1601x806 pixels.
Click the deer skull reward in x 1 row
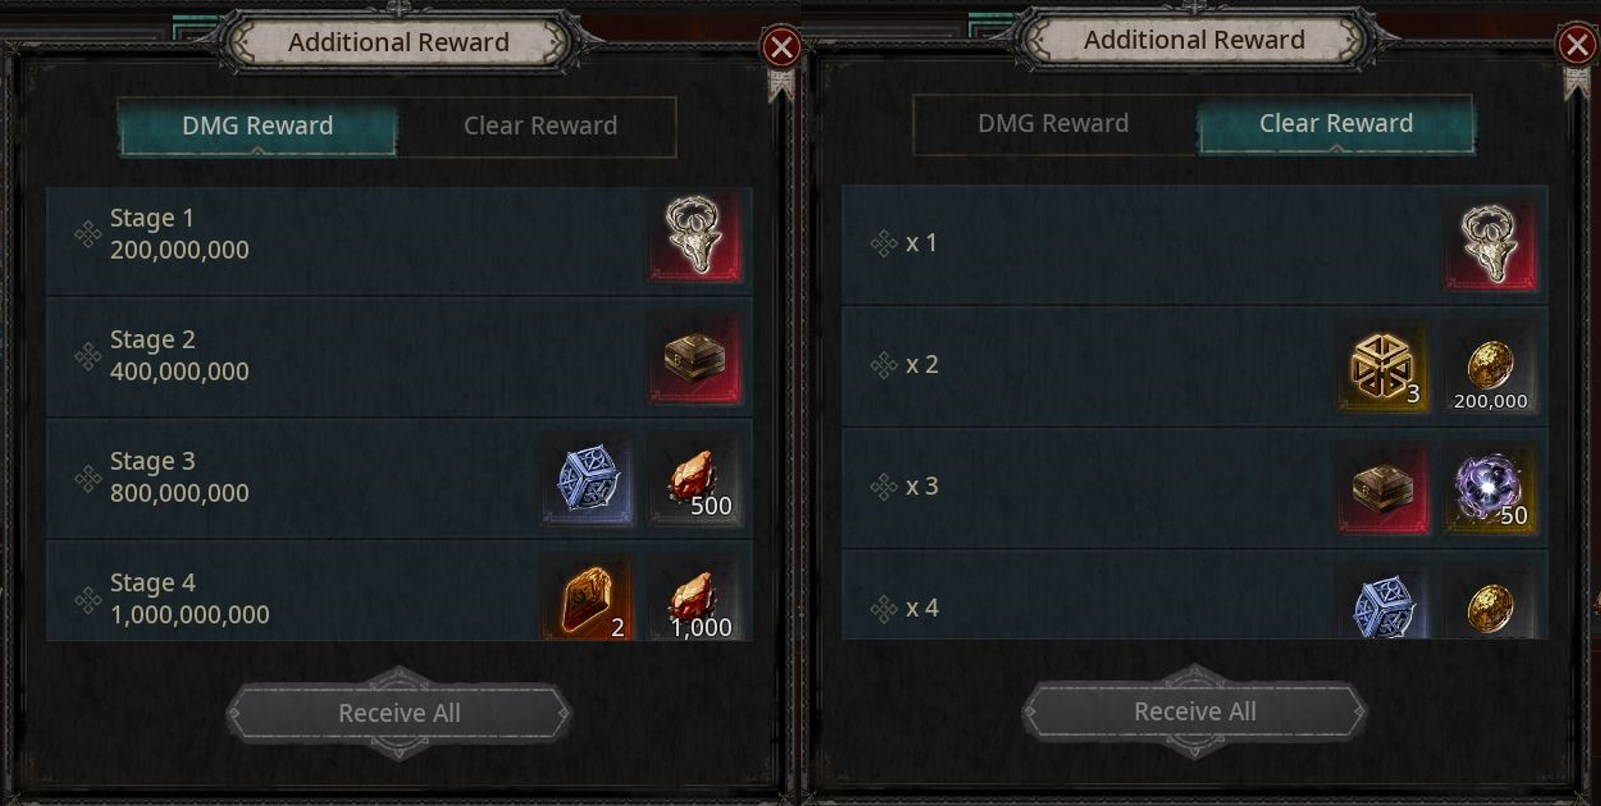(1490, 245)
